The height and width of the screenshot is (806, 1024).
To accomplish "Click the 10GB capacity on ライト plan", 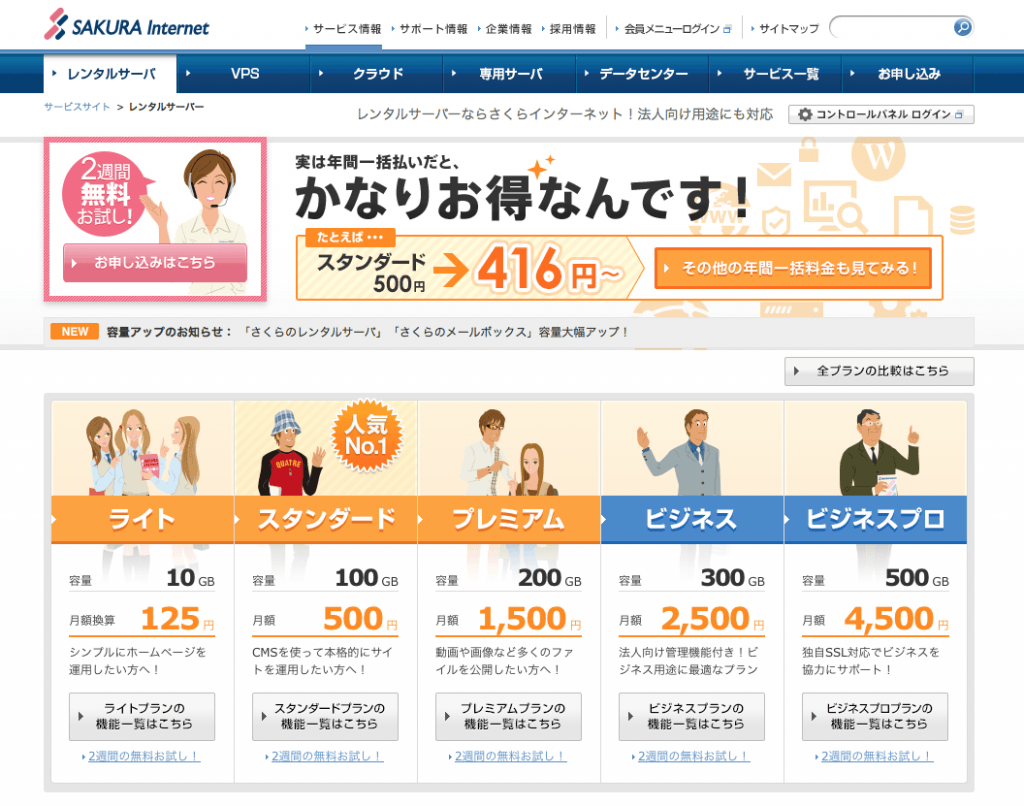I will coord(190,578).
